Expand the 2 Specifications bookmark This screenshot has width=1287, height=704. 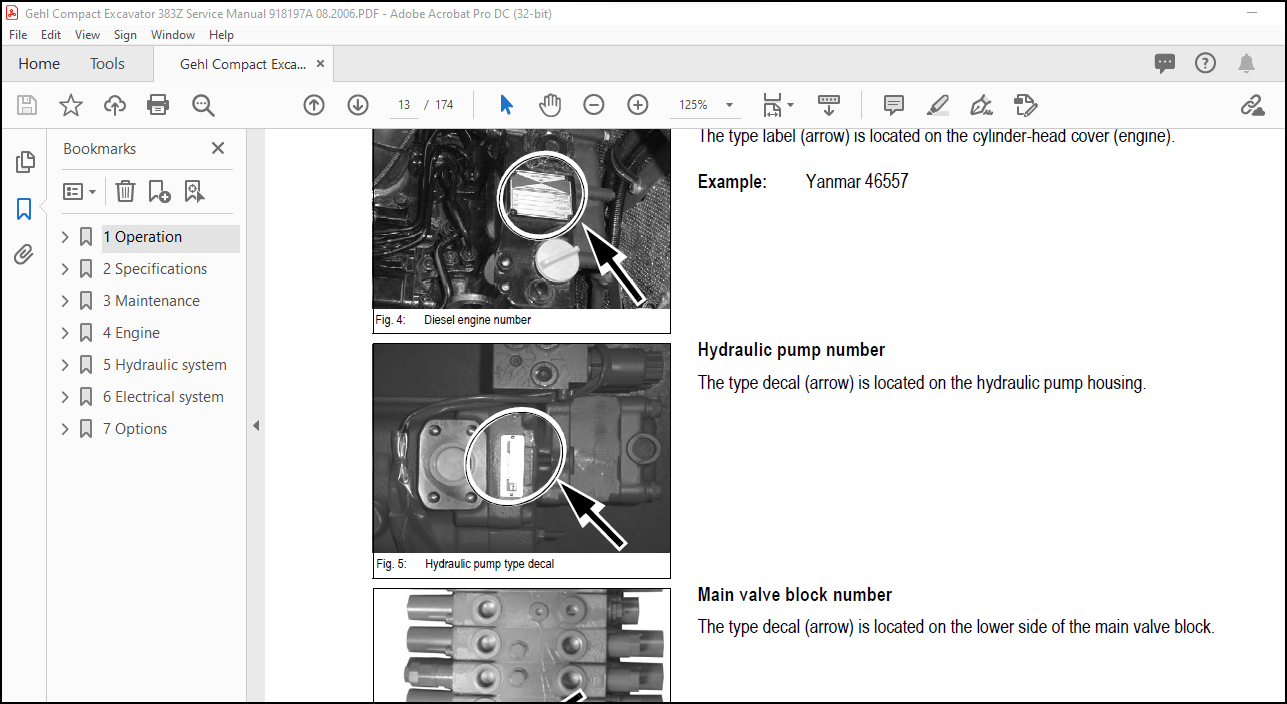[x=65, y=269]
